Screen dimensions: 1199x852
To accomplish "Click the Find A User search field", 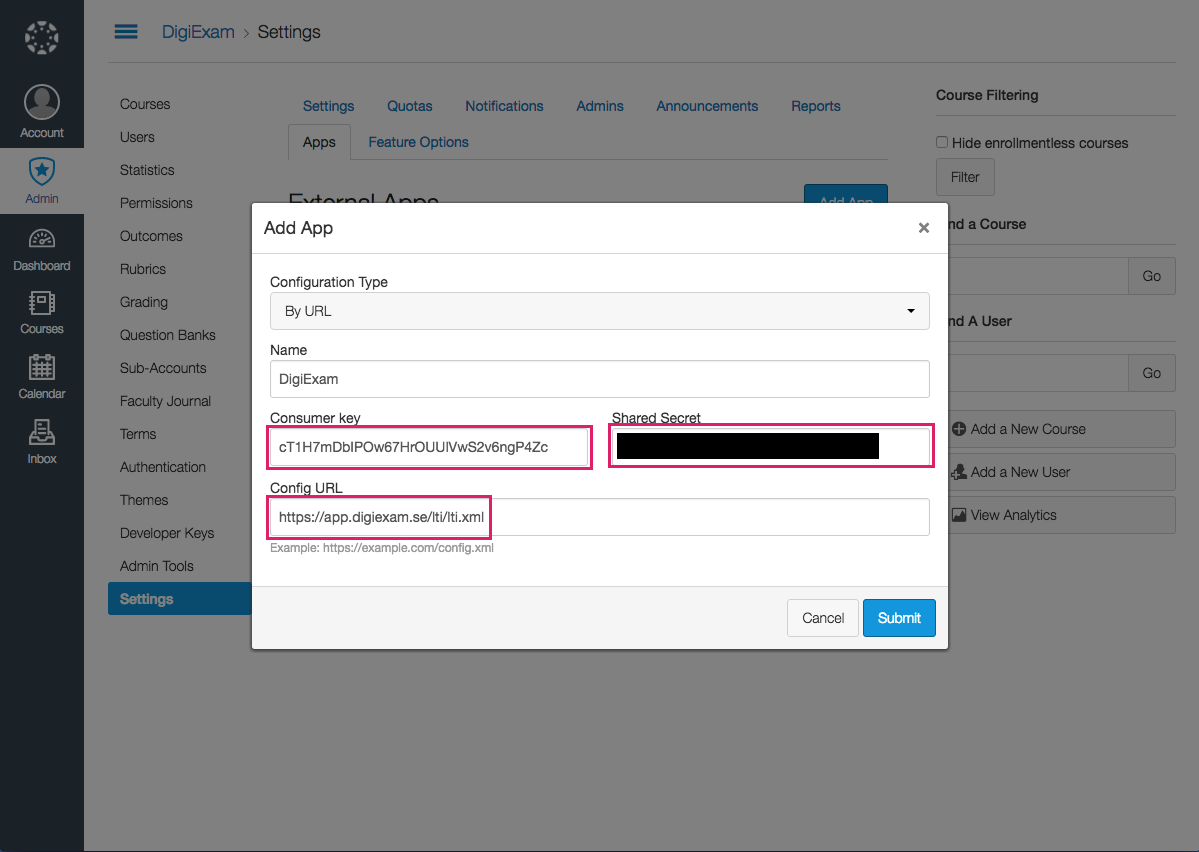I will pos(1038,373).
